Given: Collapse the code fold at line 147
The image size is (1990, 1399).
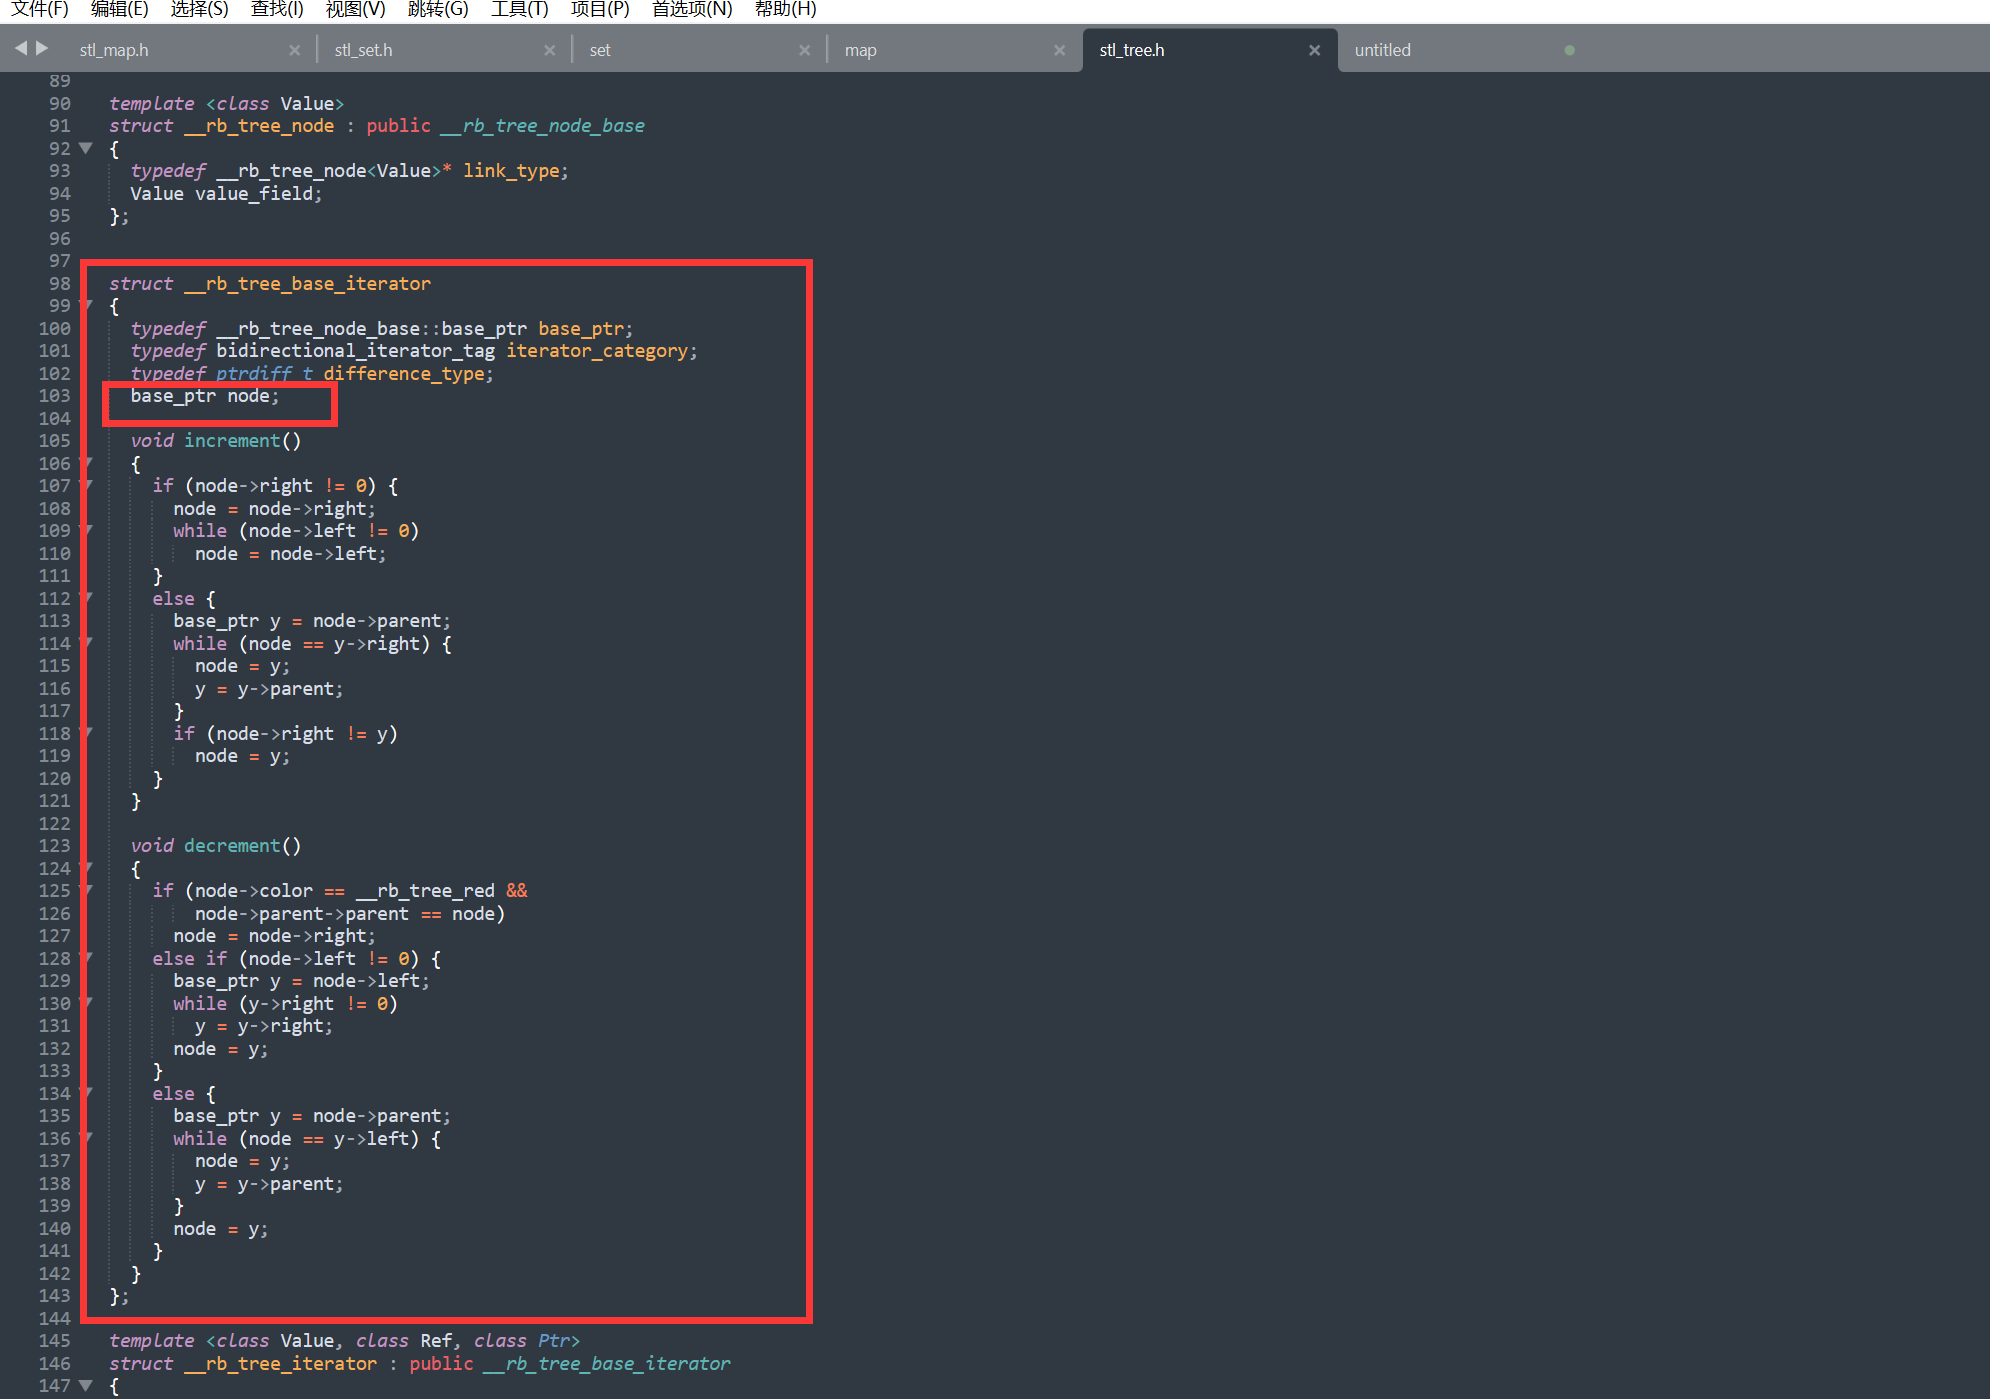Looking at the screenshot, I should coord(86,1385).
